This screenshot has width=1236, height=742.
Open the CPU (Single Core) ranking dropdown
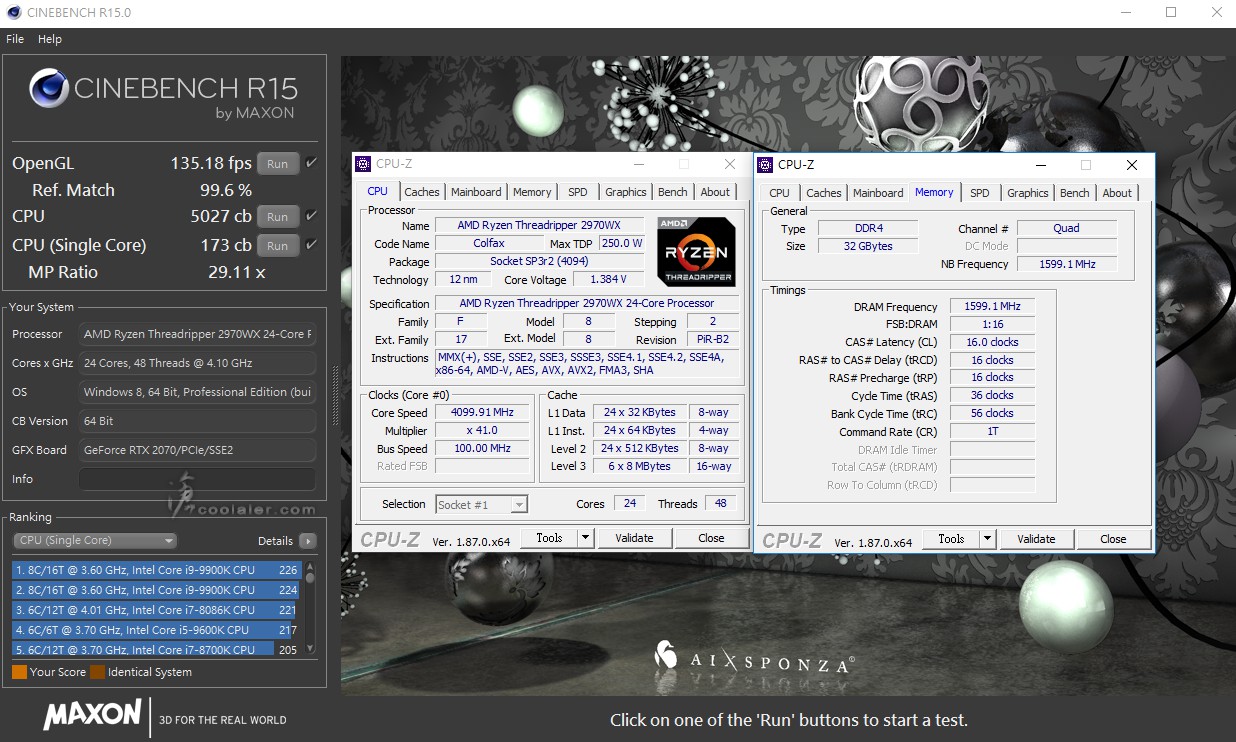(95, 541)
